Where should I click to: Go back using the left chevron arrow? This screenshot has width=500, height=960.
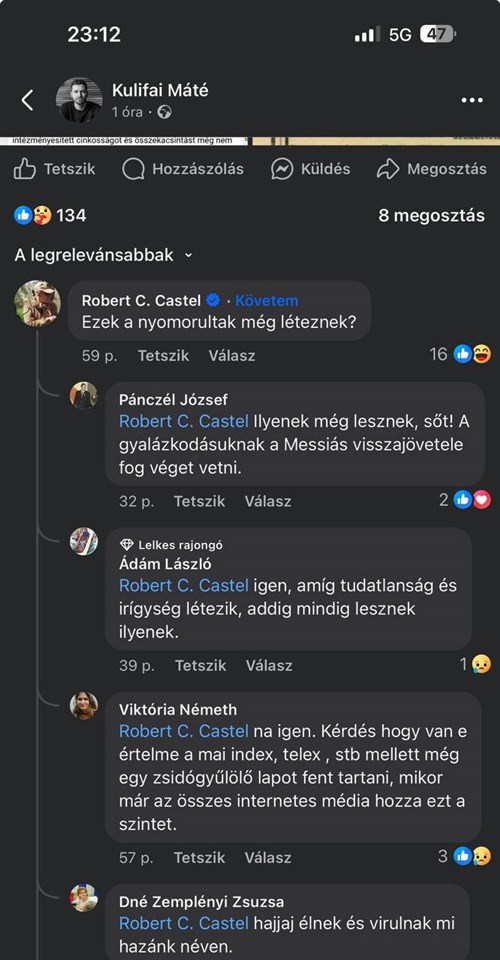click(x=27, y=100)
